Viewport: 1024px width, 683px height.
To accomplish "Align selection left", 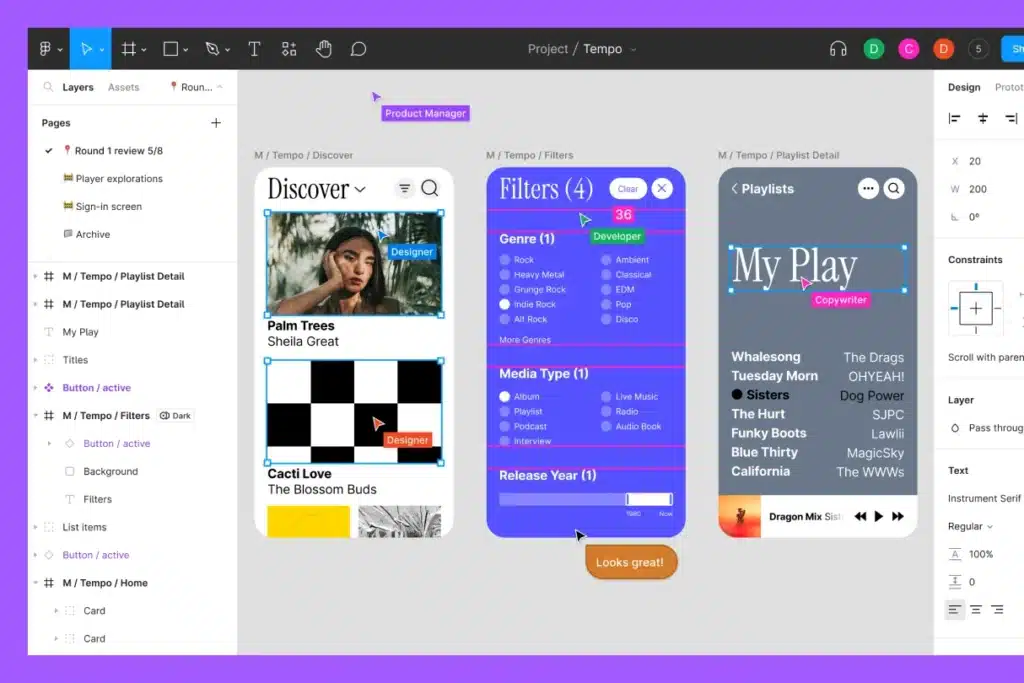I will tap(954, 118).
